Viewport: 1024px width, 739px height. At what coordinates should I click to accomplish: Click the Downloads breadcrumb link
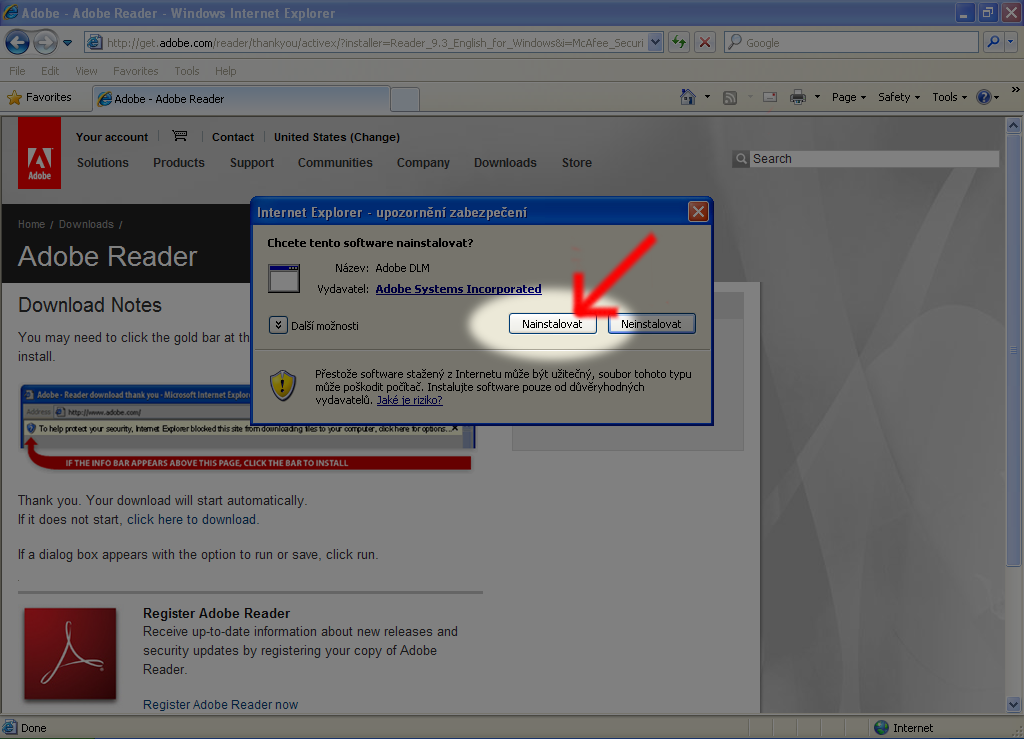(x=86, y=224)
